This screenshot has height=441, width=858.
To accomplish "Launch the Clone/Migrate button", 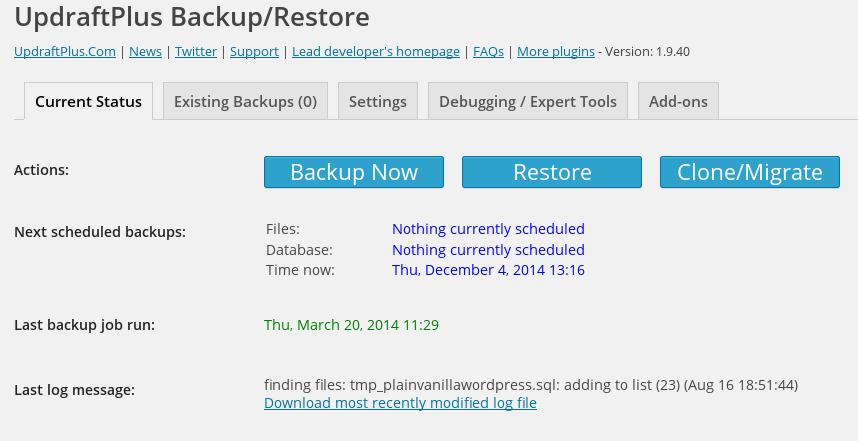I will tap(750, 172).
